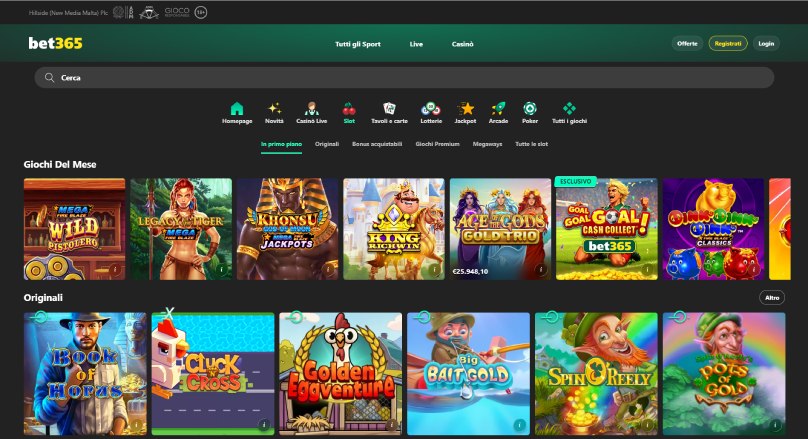
Task: Launch King Richwin game
Action: pos(394,229)
